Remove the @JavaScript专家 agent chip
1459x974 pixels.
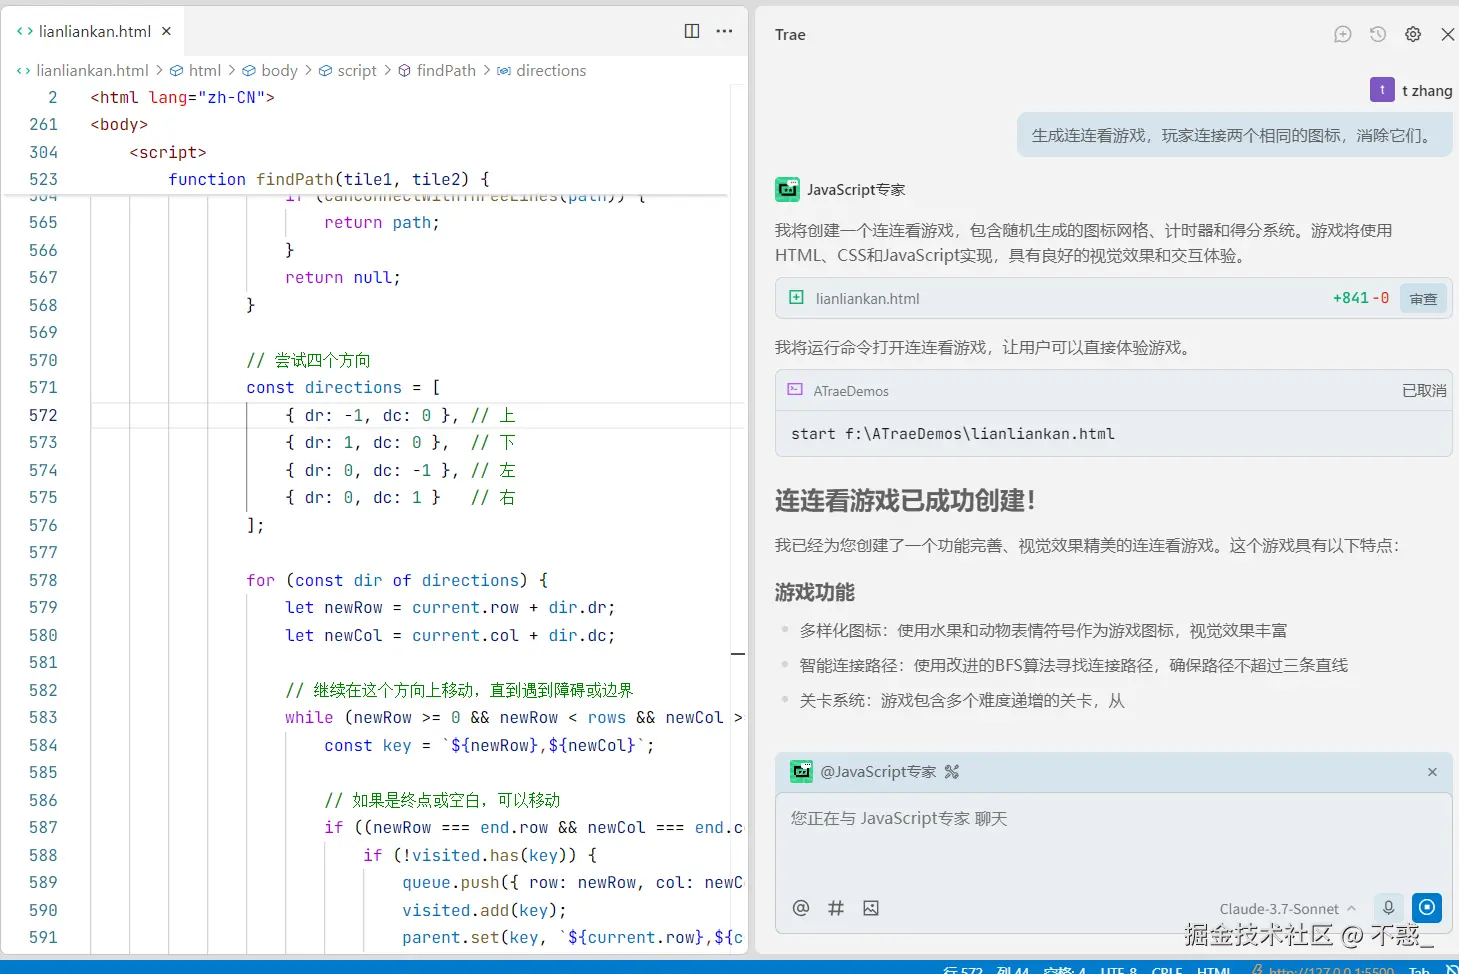(1432, 772)
